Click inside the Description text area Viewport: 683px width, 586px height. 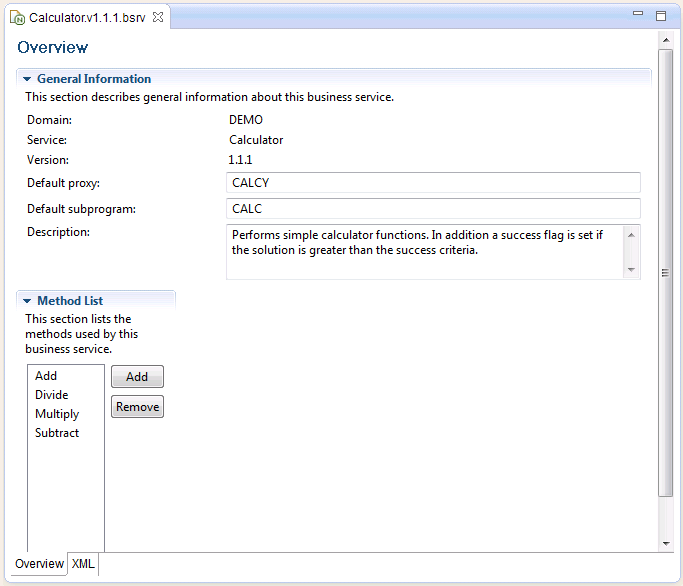point(425,252)
